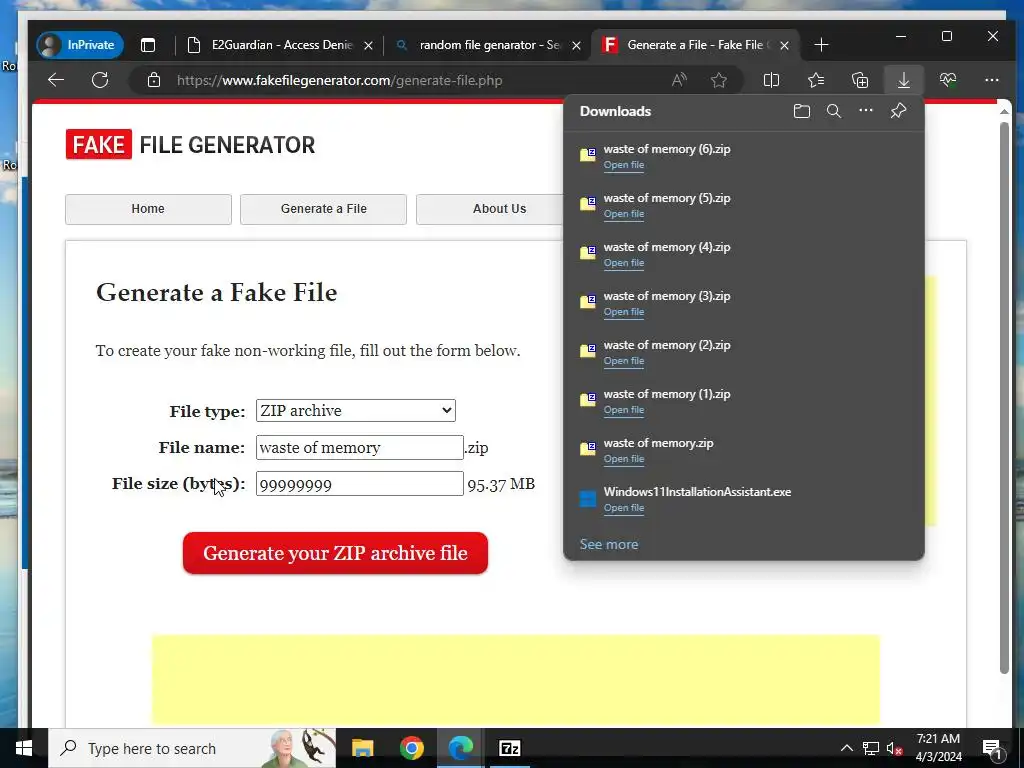This screenshot has height=768, width=1024.
Task: Open file for waste of memory (5).zip
Action: click(x=624, y=214)
